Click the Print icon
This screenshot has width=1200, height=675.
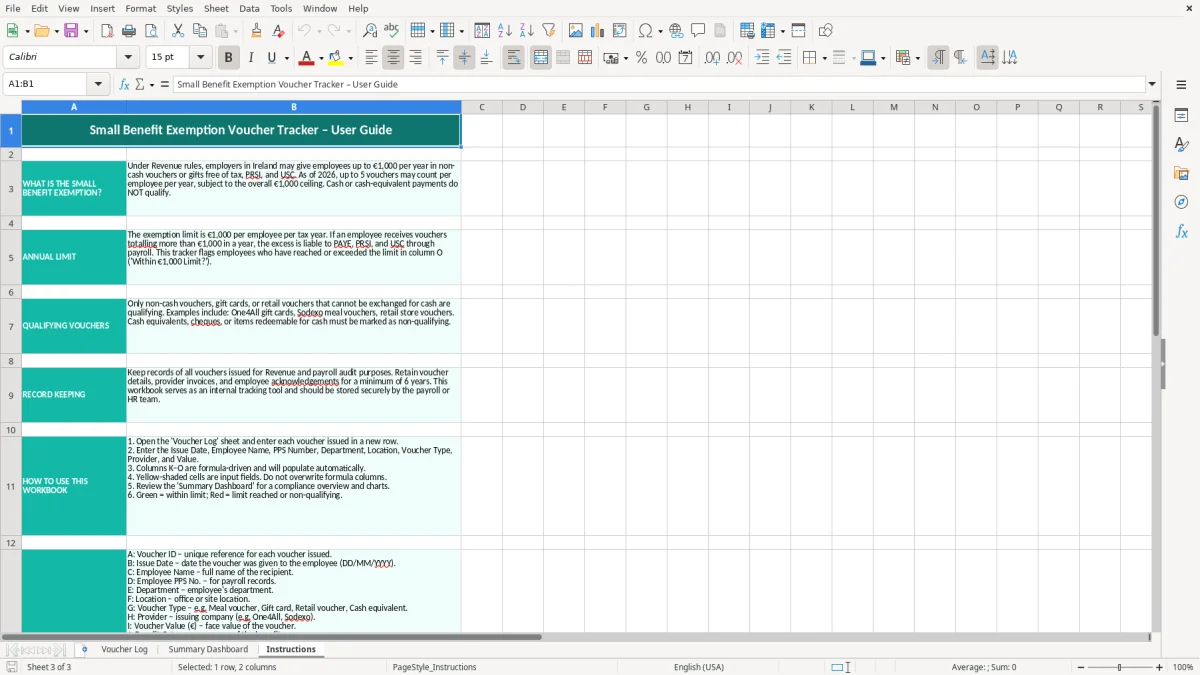(x=129, y=31)
